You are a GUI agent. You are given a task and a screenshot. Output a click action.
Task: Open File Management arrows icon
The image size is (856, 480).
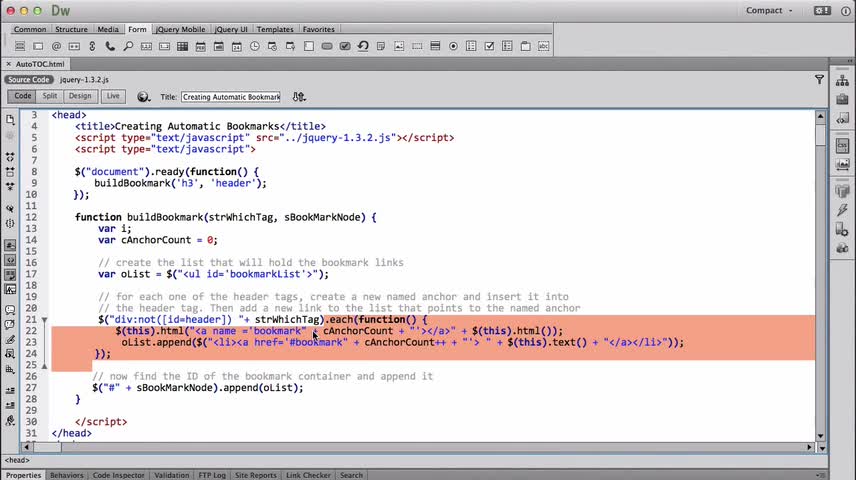pyautogui.click(x=299, y=97)
